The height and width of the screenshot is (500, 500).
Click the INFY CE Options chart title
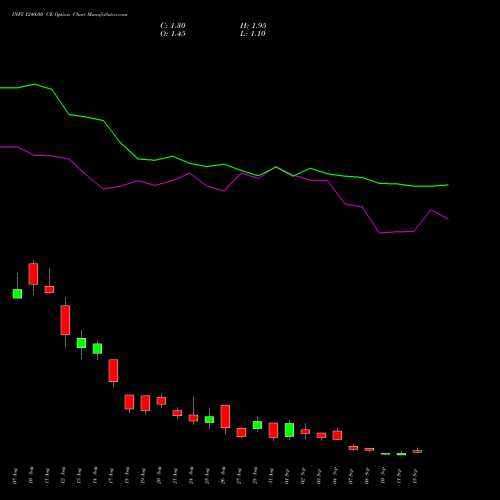pos(69,14)
